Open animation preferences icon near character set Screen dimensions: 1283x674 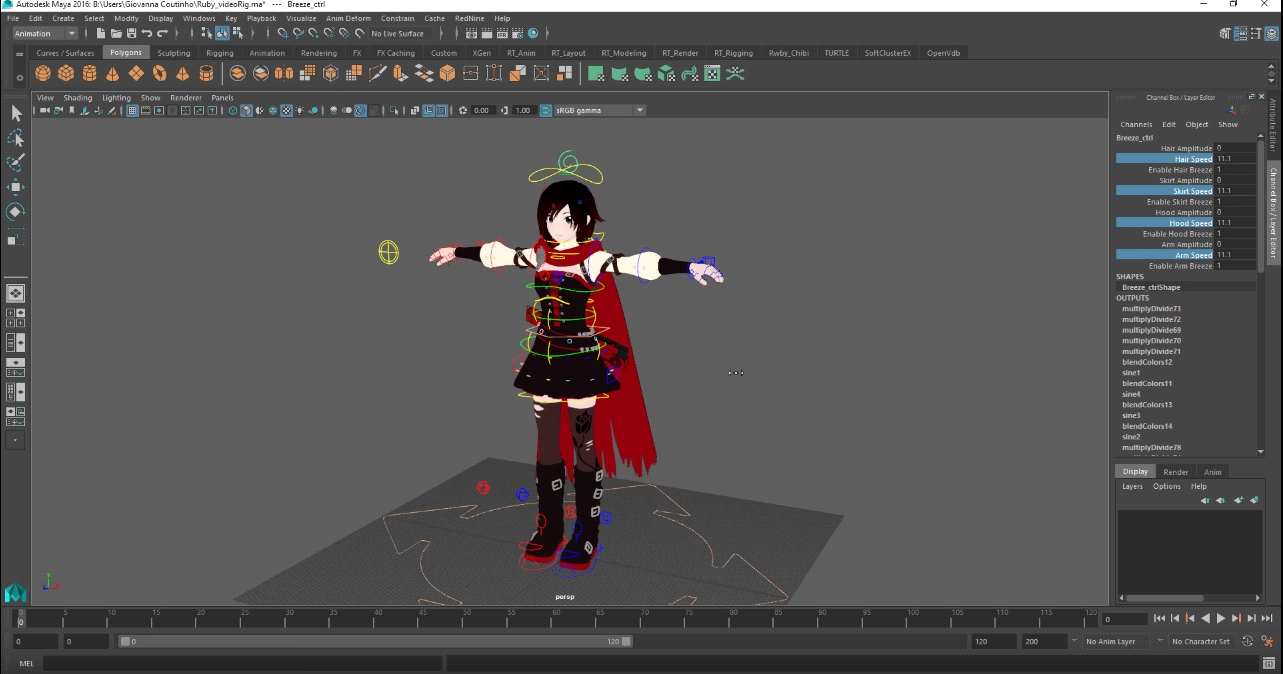pyautogui.click(x=1269, y=641)
